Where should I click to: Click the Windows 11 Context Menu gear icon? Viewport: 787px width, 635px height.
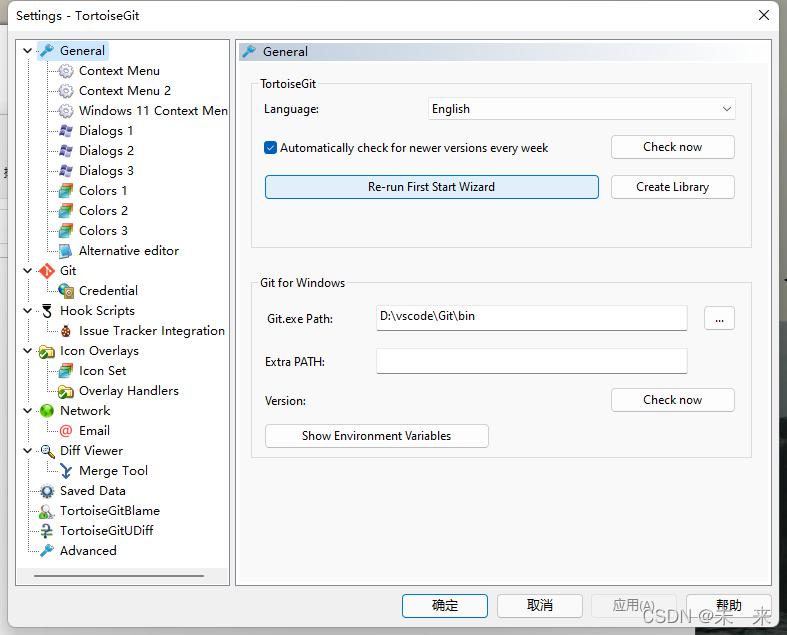click(66, 111)
